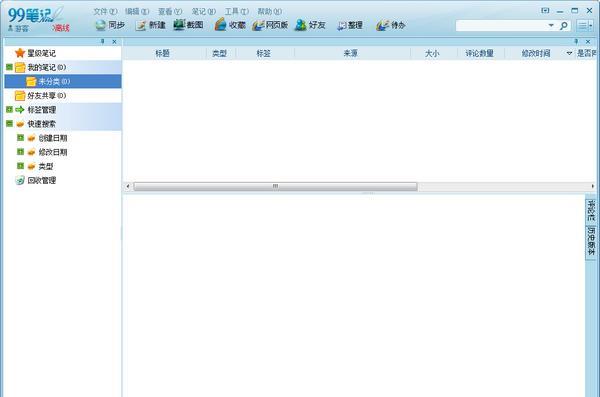Select 标签管理 tag management

tap(41, 110)
